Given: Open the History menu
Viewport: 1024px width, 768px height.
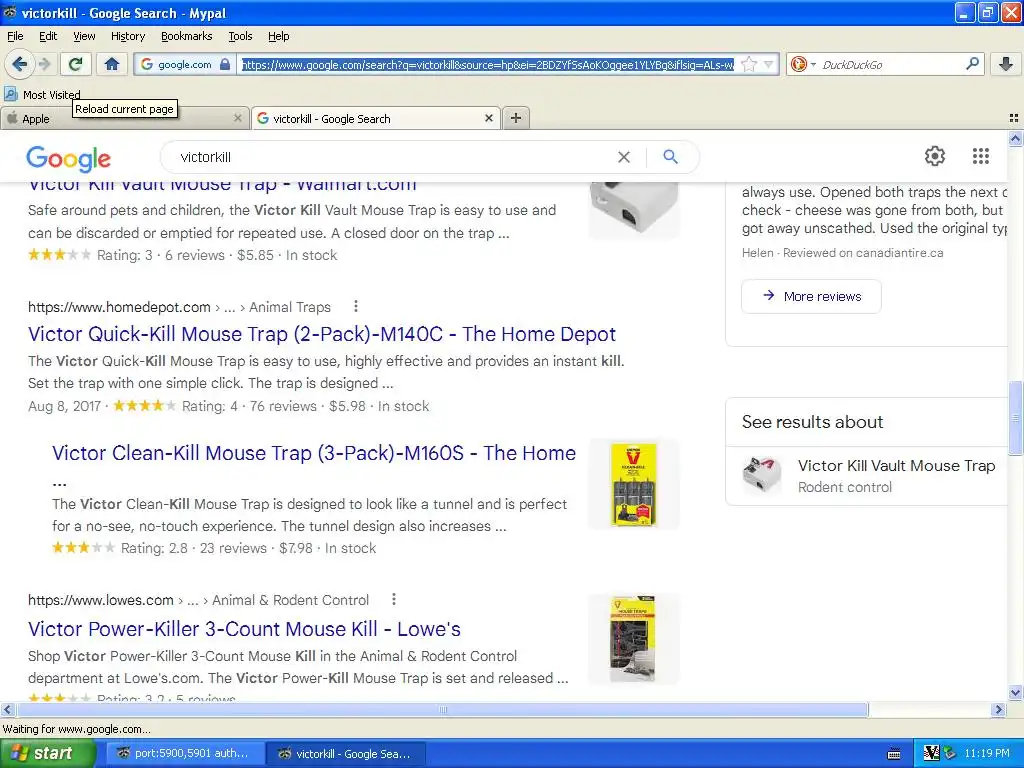Looking at the screenshot, I should pos(127,36).
